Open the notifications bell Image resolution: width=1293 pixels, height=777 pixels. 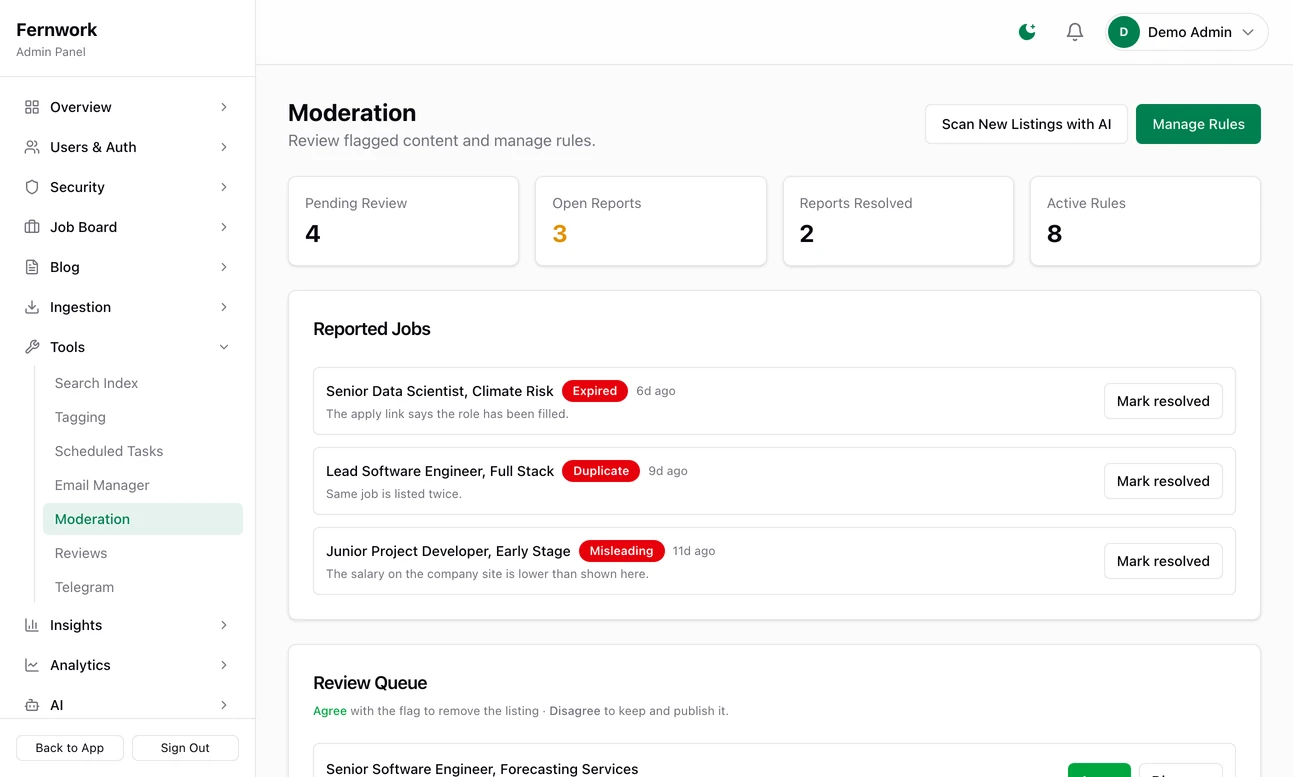(1075, 32)
